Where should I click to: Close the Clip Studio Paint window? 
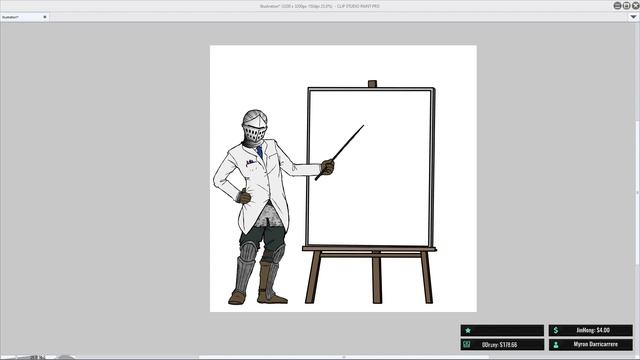click(636, 6)
